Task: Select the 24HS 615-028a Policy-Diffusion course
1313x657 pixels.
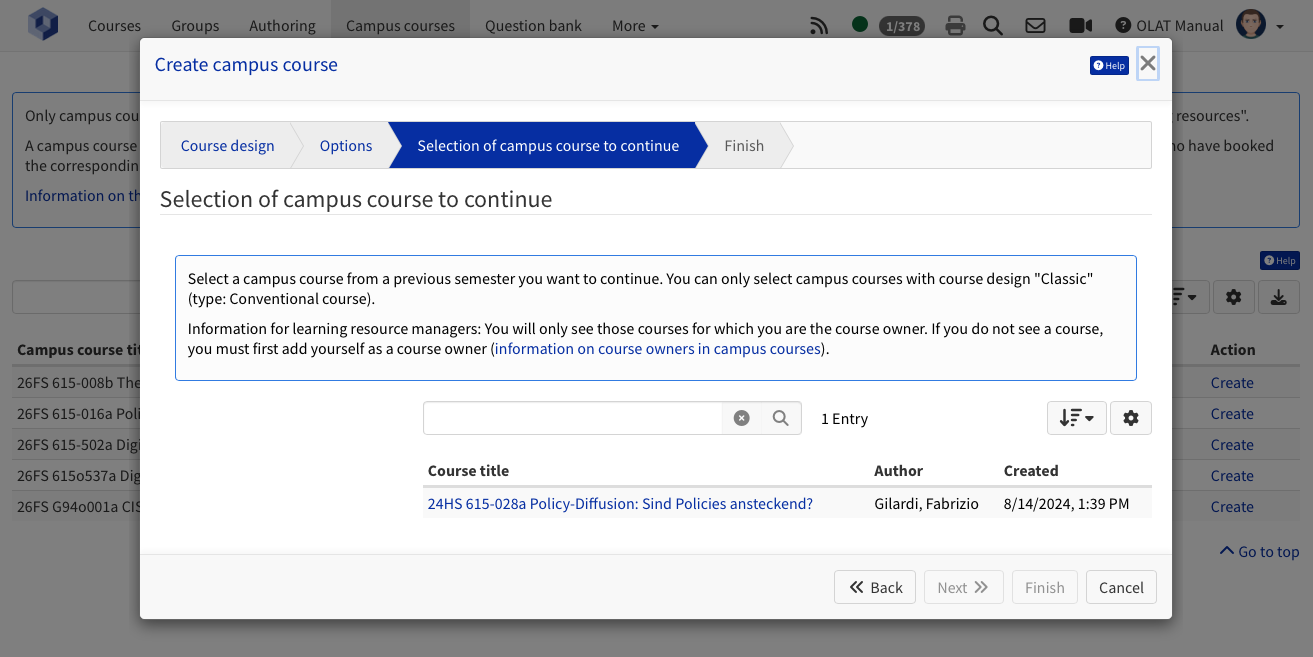Action: click(620, 504)
